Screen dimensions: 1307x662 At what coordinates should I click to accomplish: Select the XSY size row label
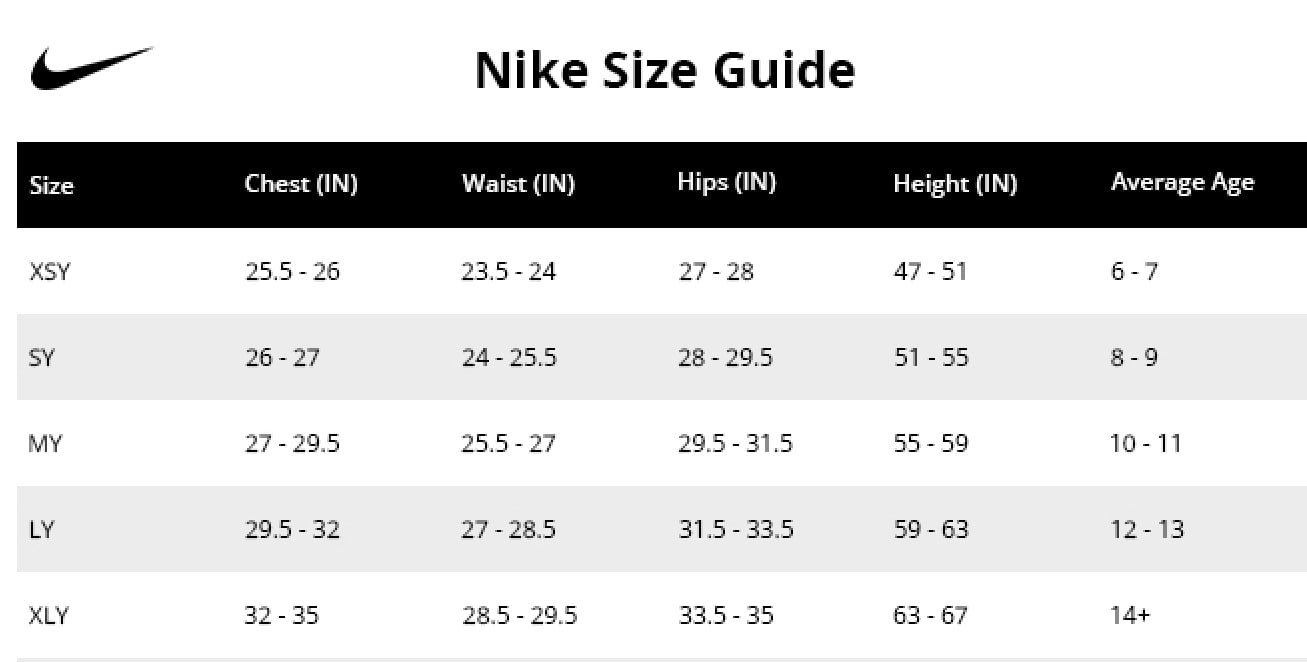[x=50, y=271]
